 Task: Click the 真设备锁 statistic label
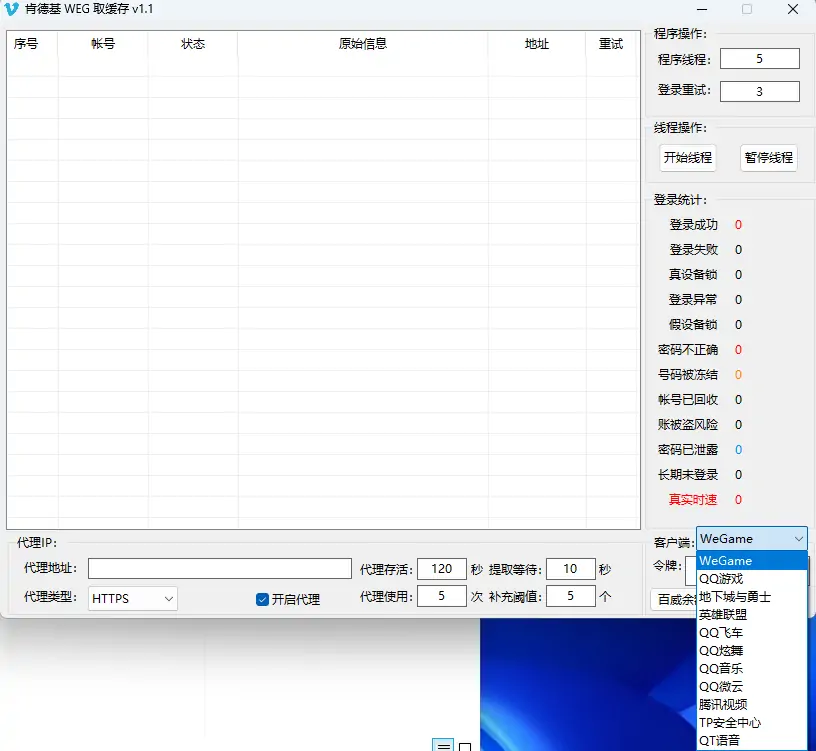(x=693, y=275)
